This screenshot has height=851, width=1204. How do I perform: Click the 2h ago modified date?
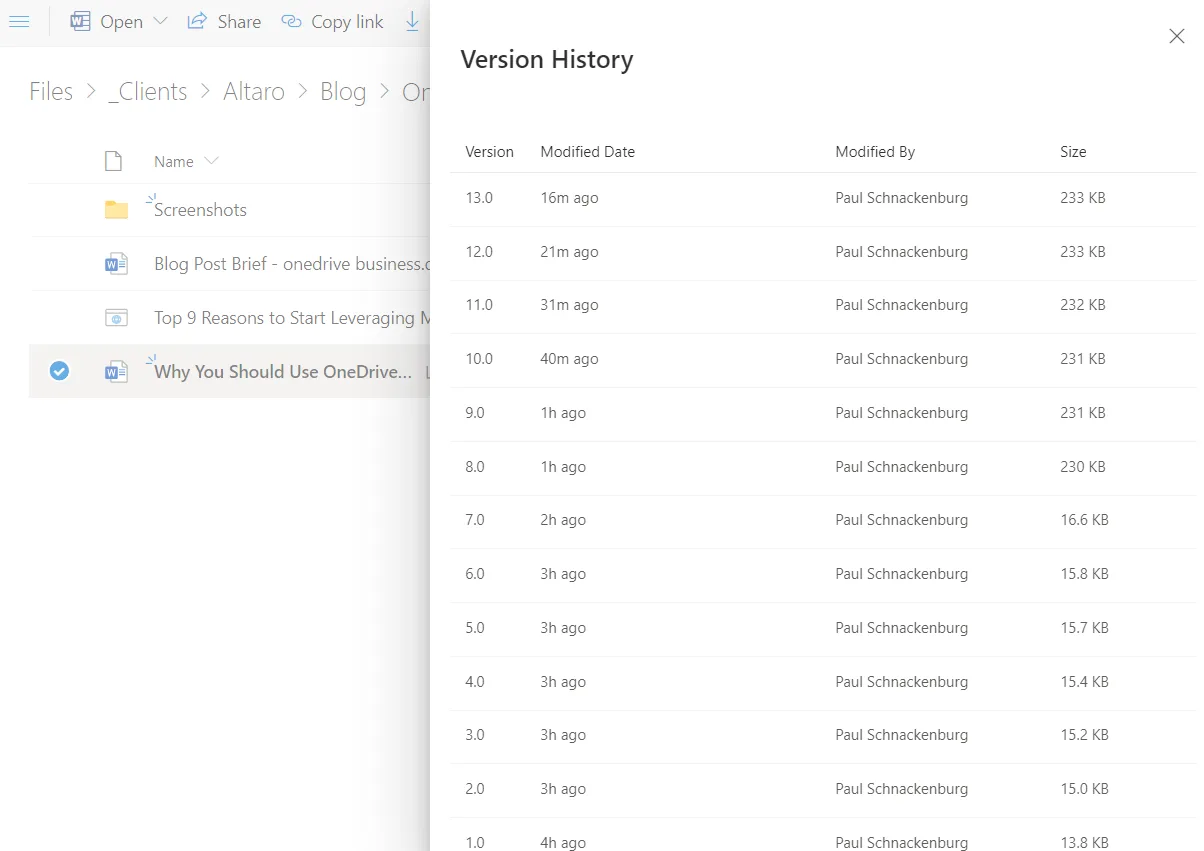click(563, 520)
